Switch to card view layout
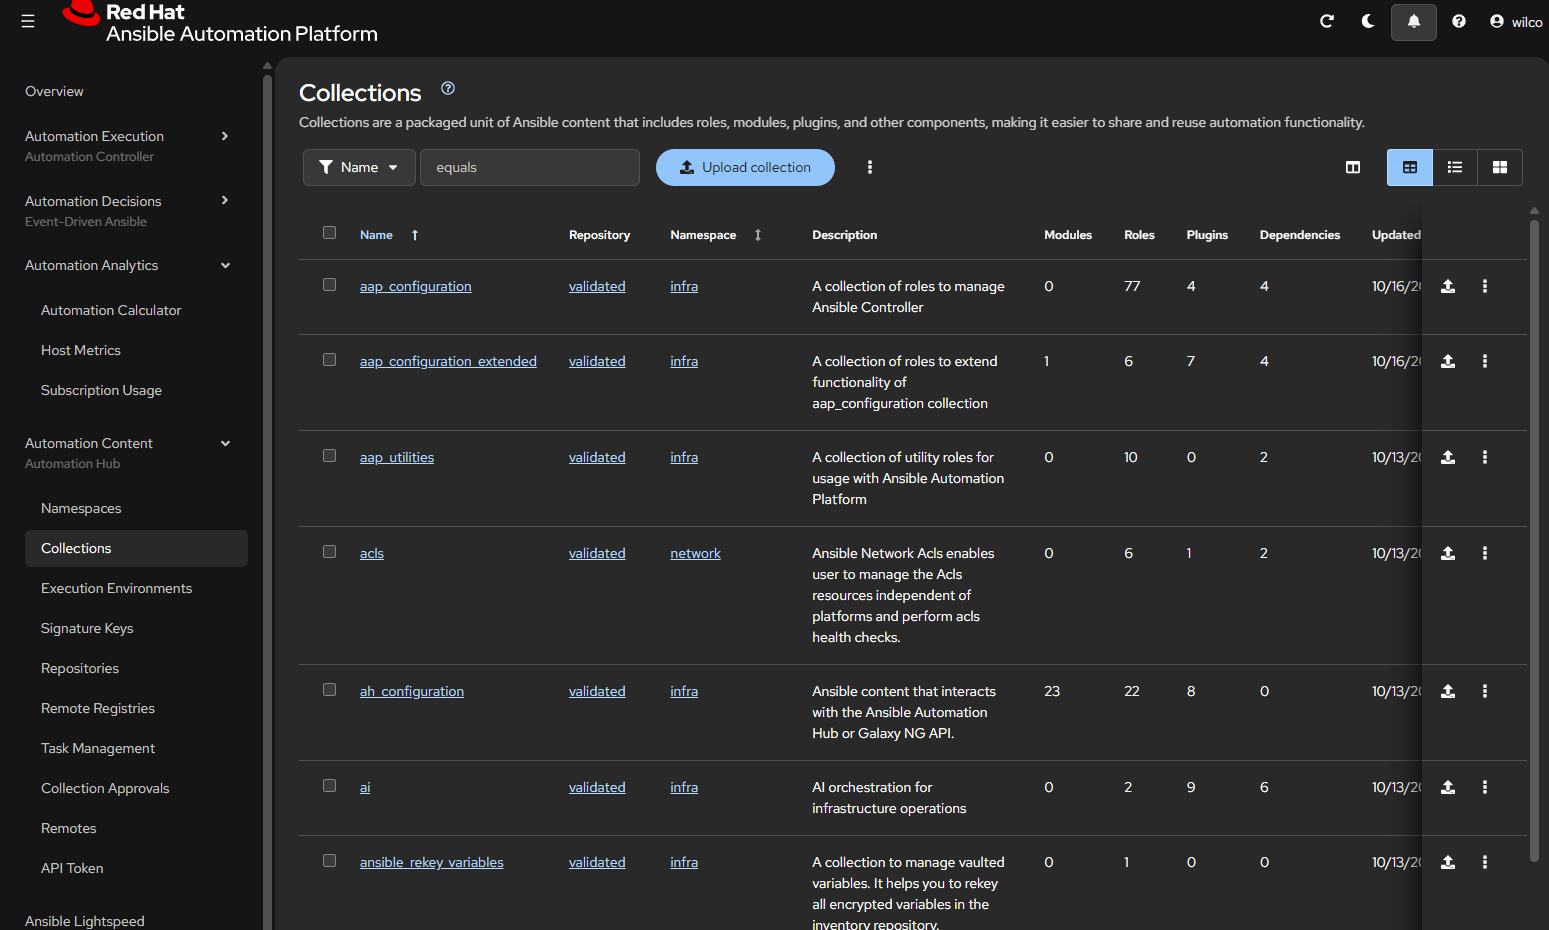 [1499, 167]
